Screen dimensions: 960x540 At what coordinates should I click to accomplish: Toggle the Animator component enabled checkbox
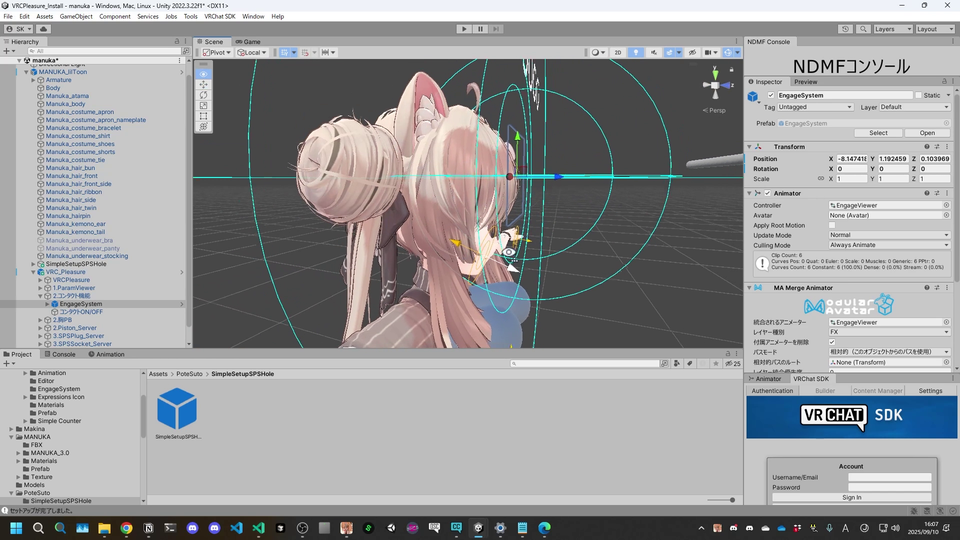tap(767, 193)
